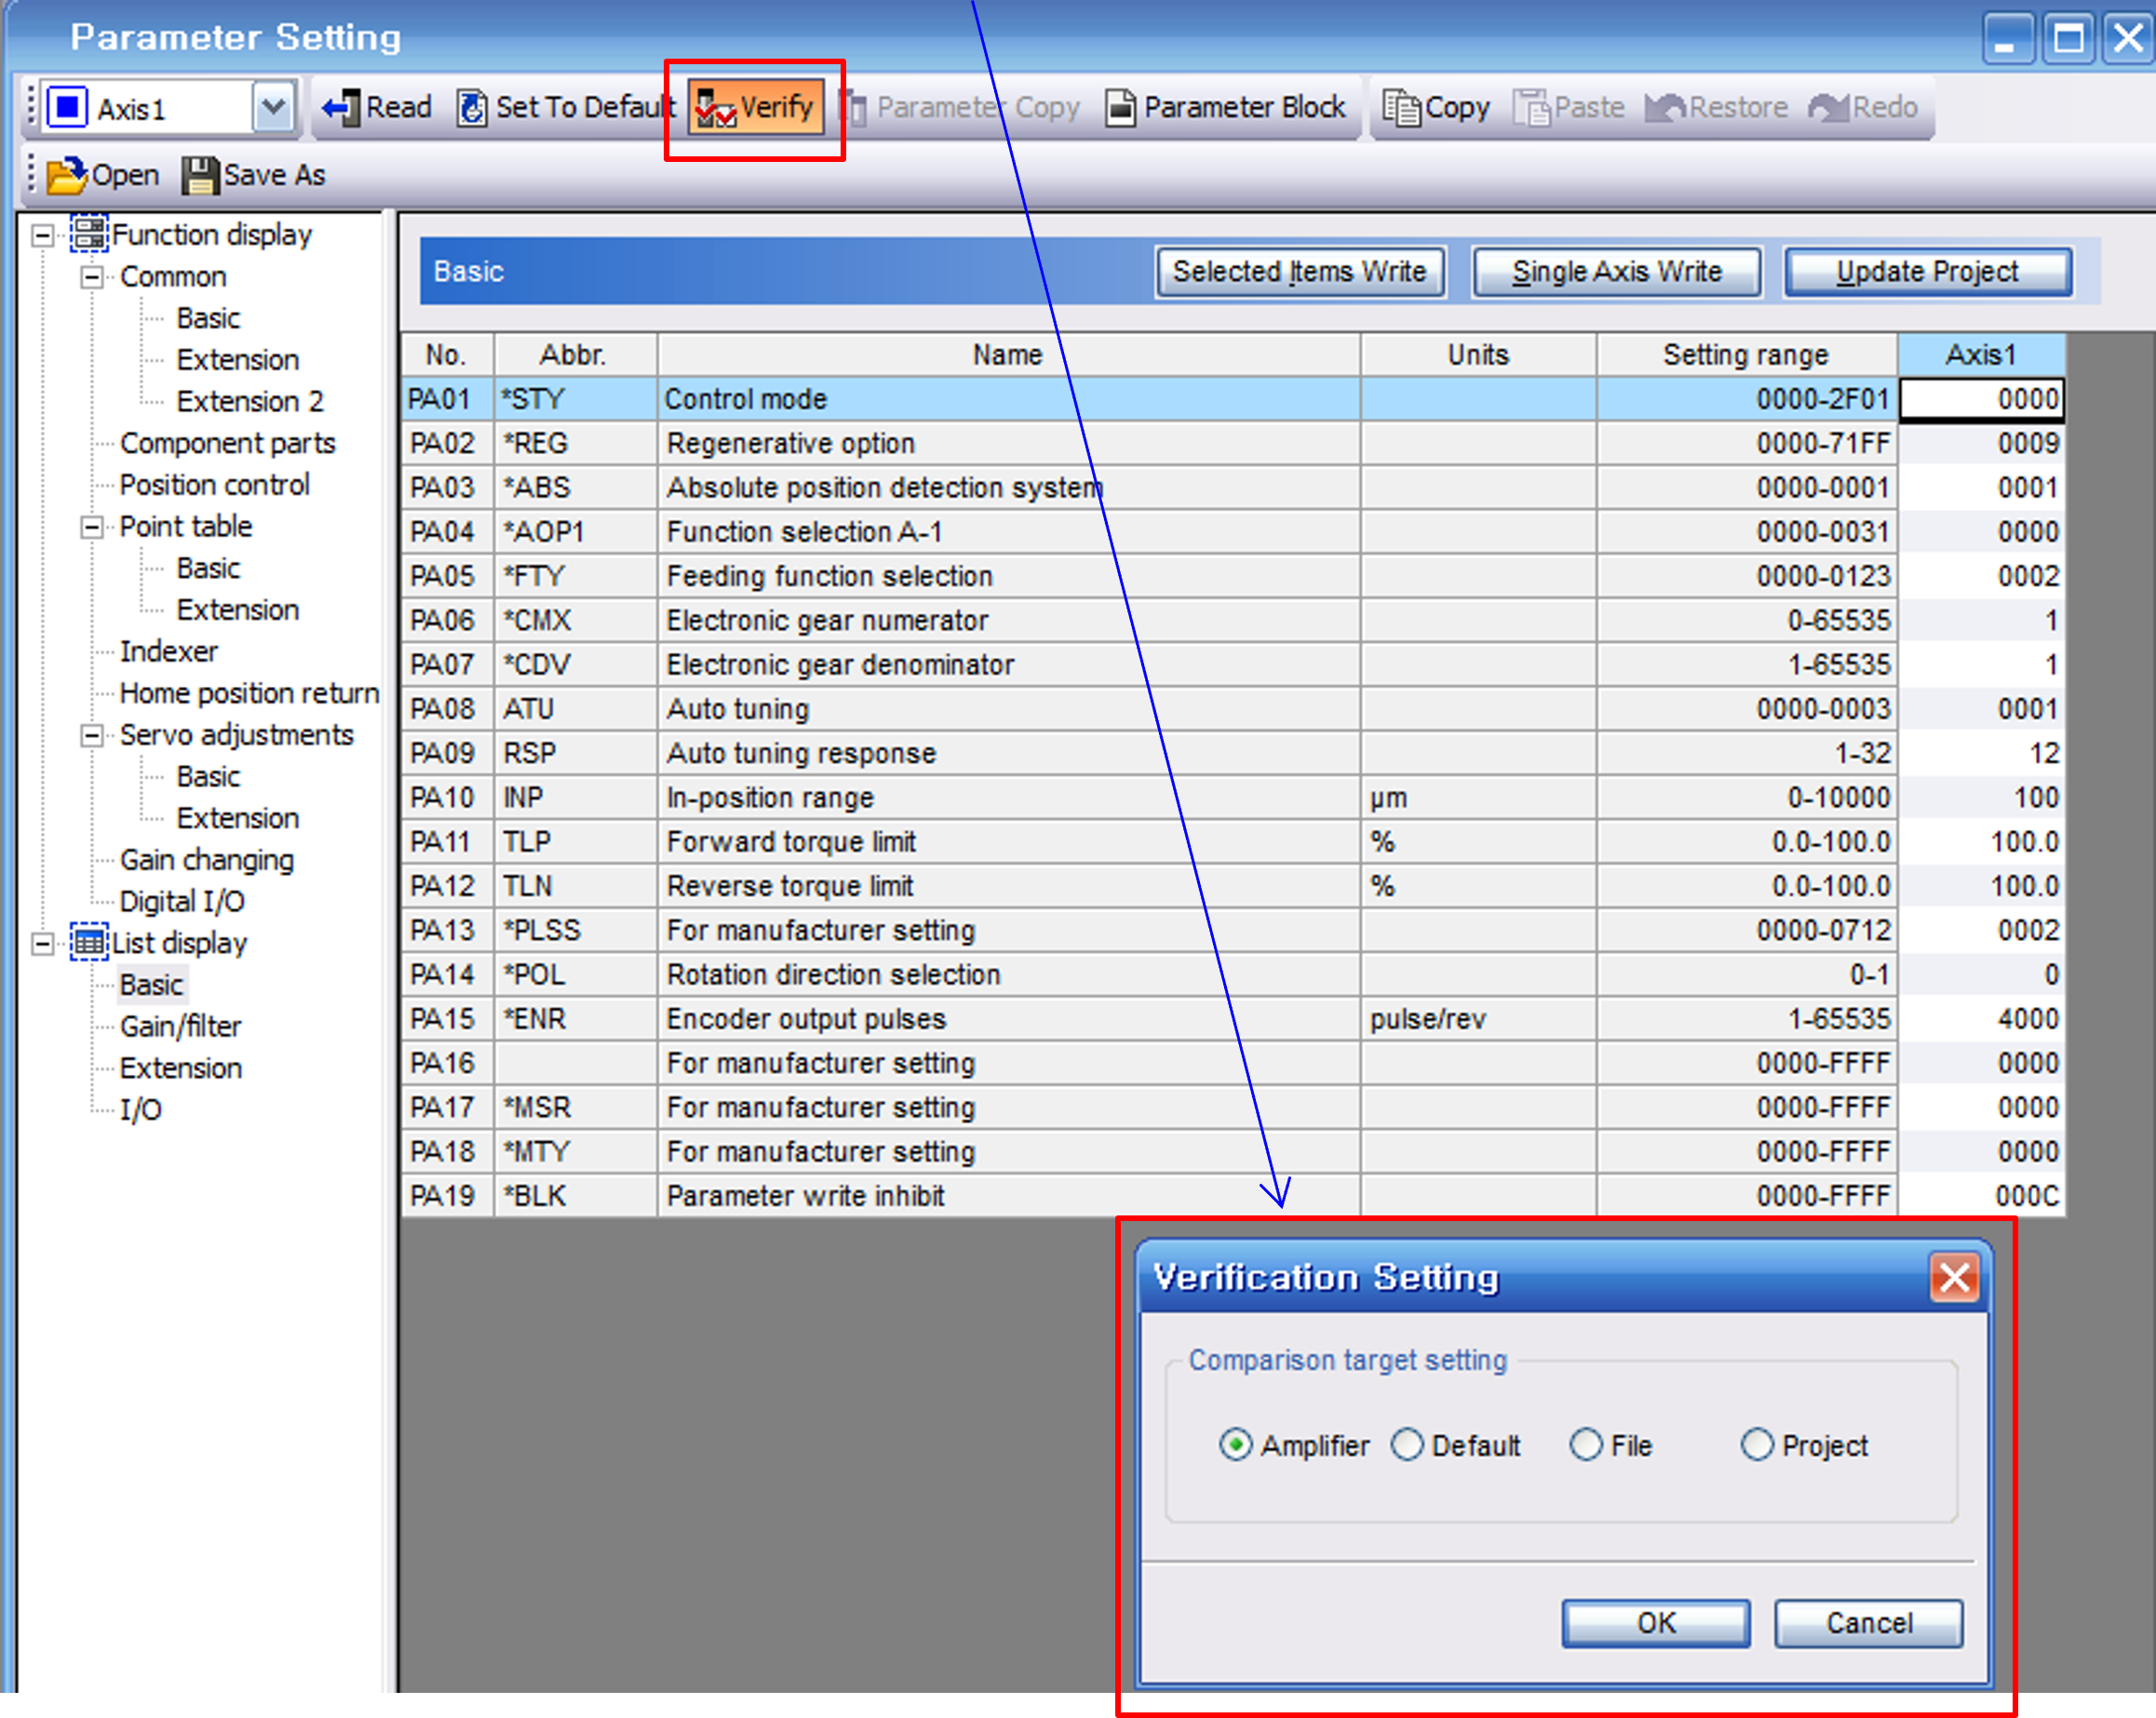Click the Read toolbar icon
This screenshot has width=2156, height=1718.
coord(342,107)
